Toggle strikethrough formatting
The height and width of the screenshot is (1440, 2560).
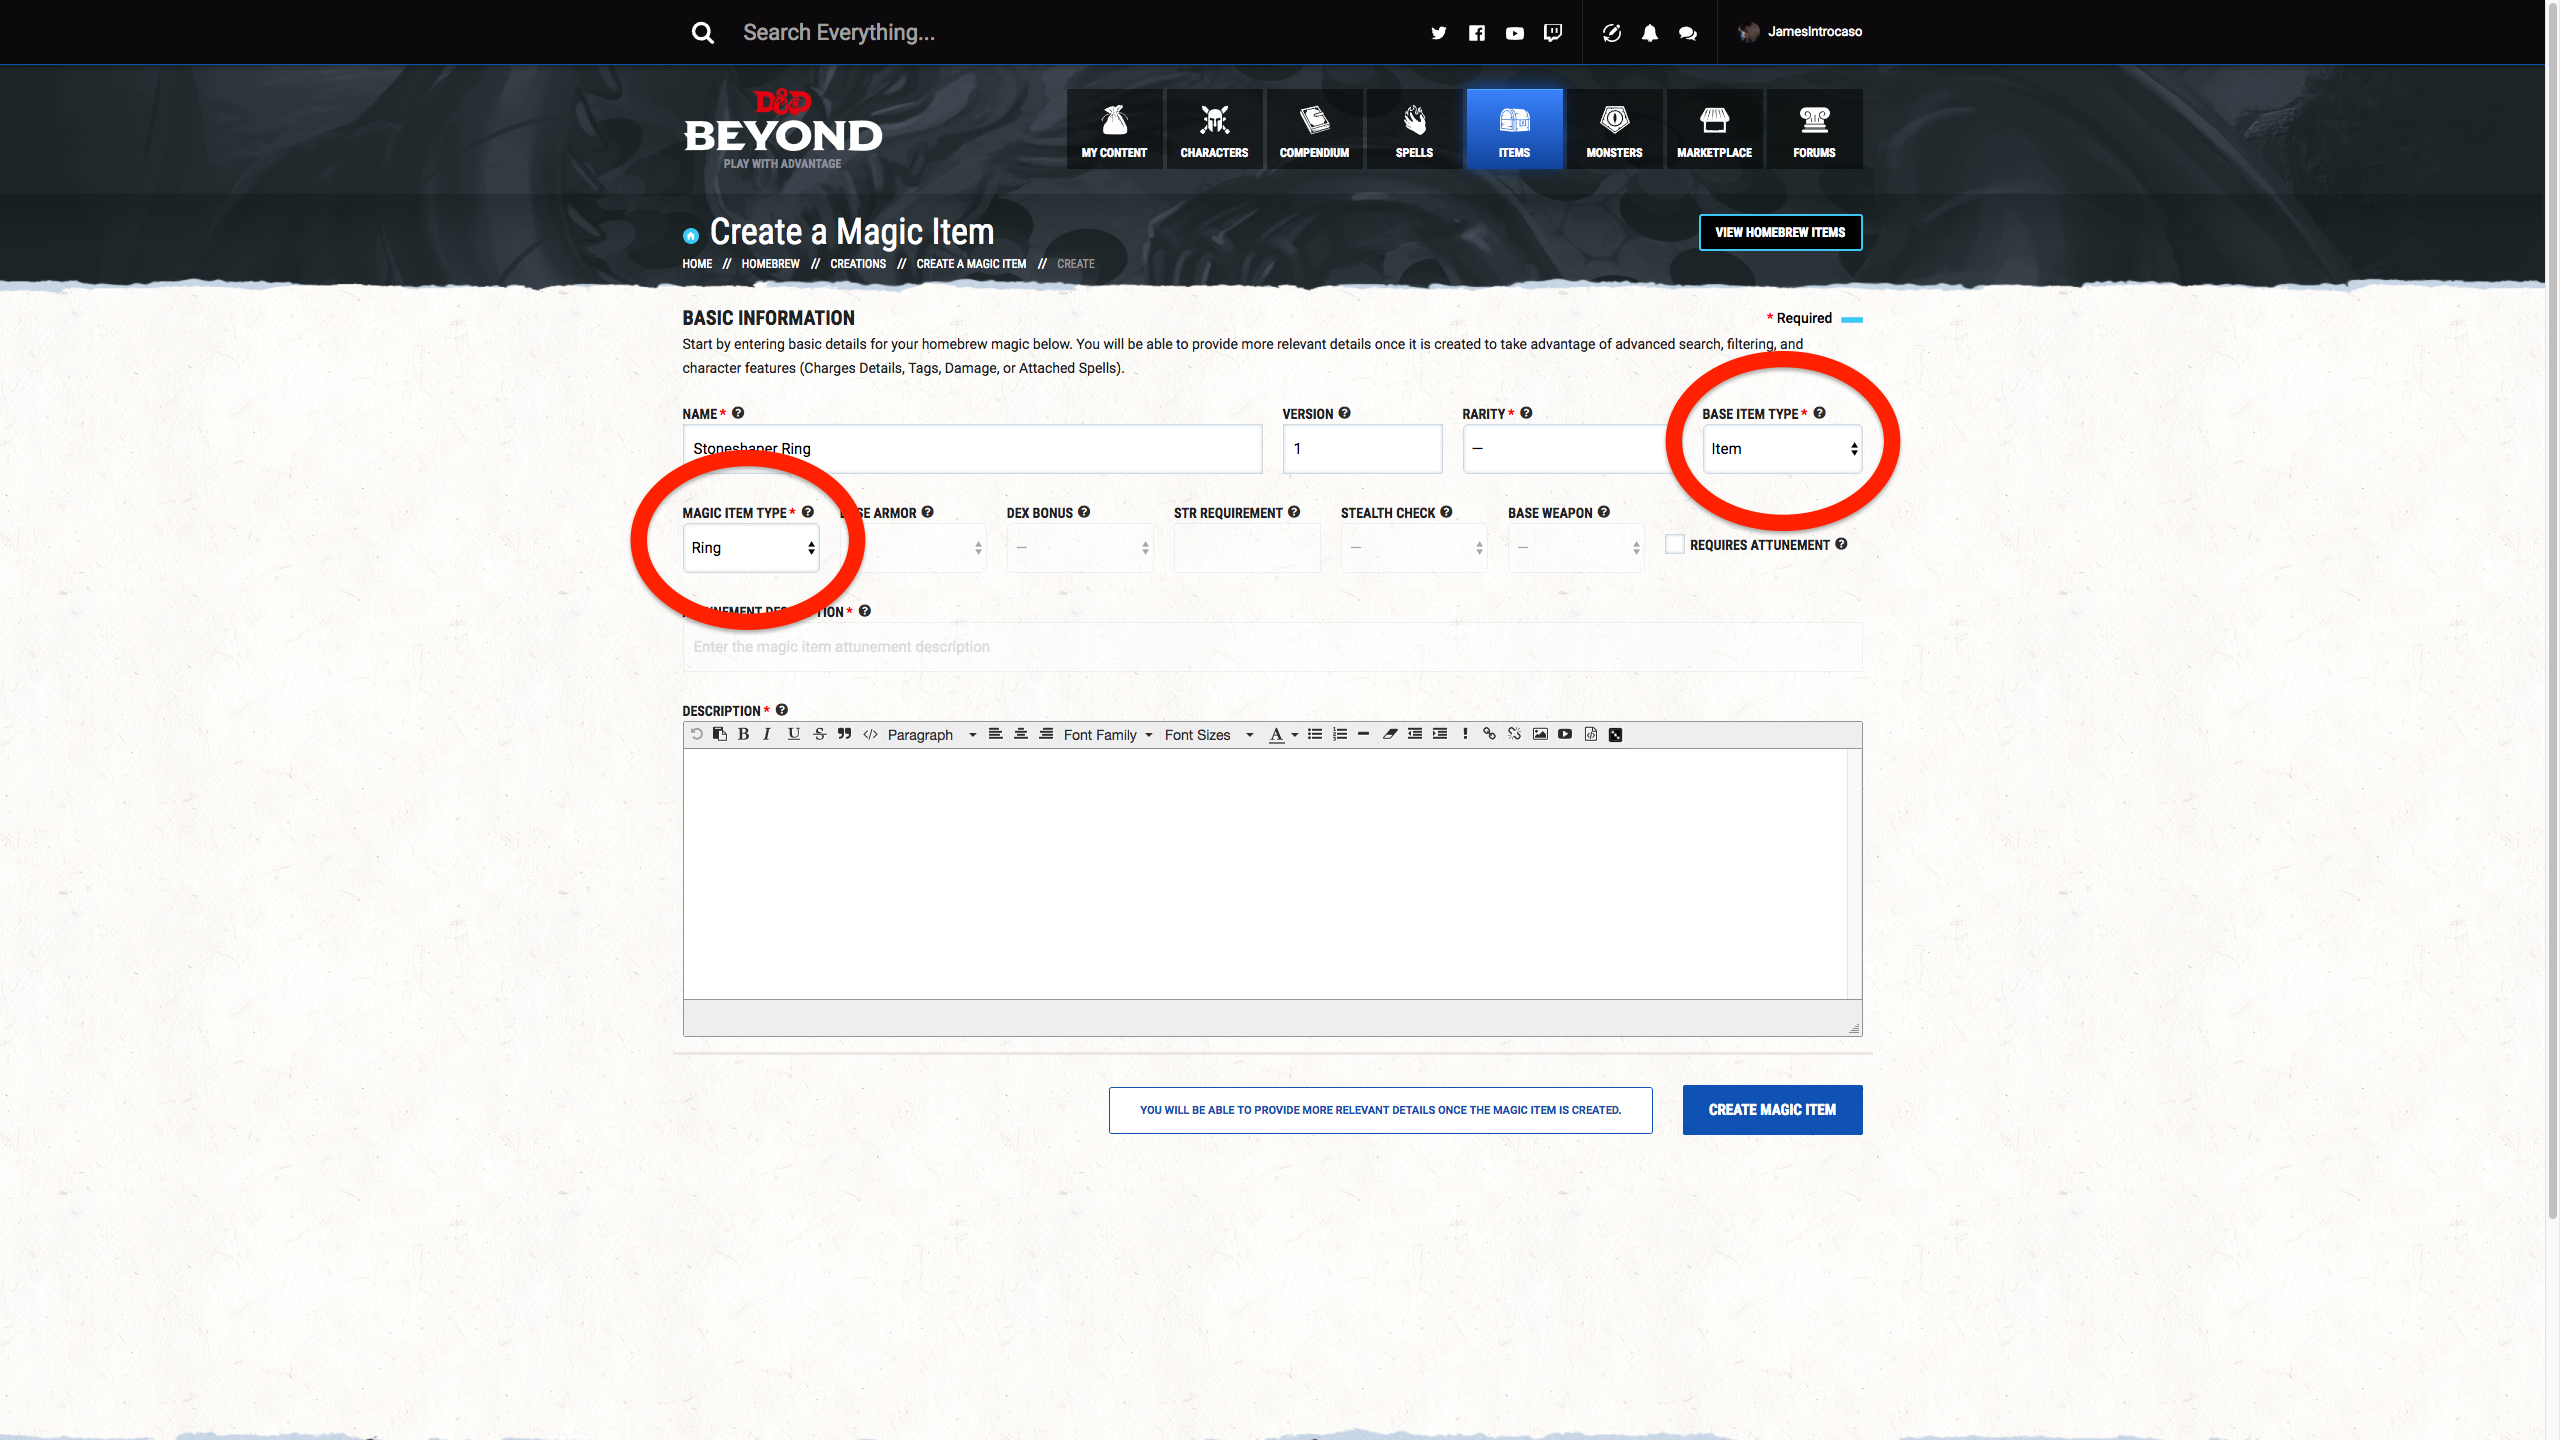pyautogui.click(x=820, y=734)
